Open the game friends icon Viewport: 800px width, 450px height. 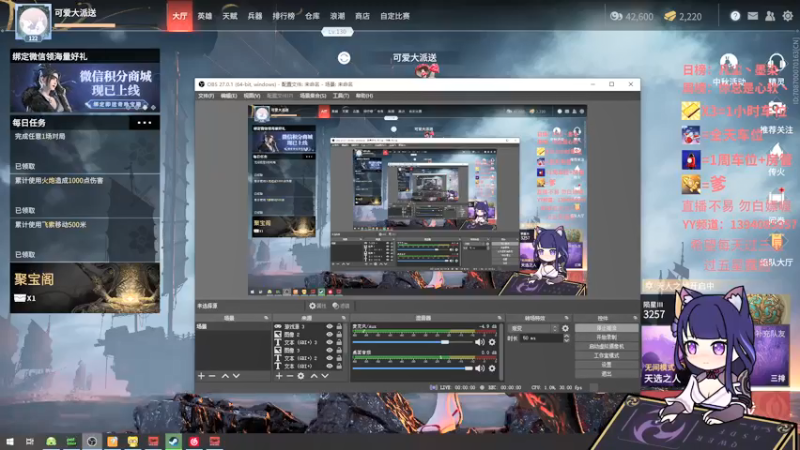pos(770,16)
